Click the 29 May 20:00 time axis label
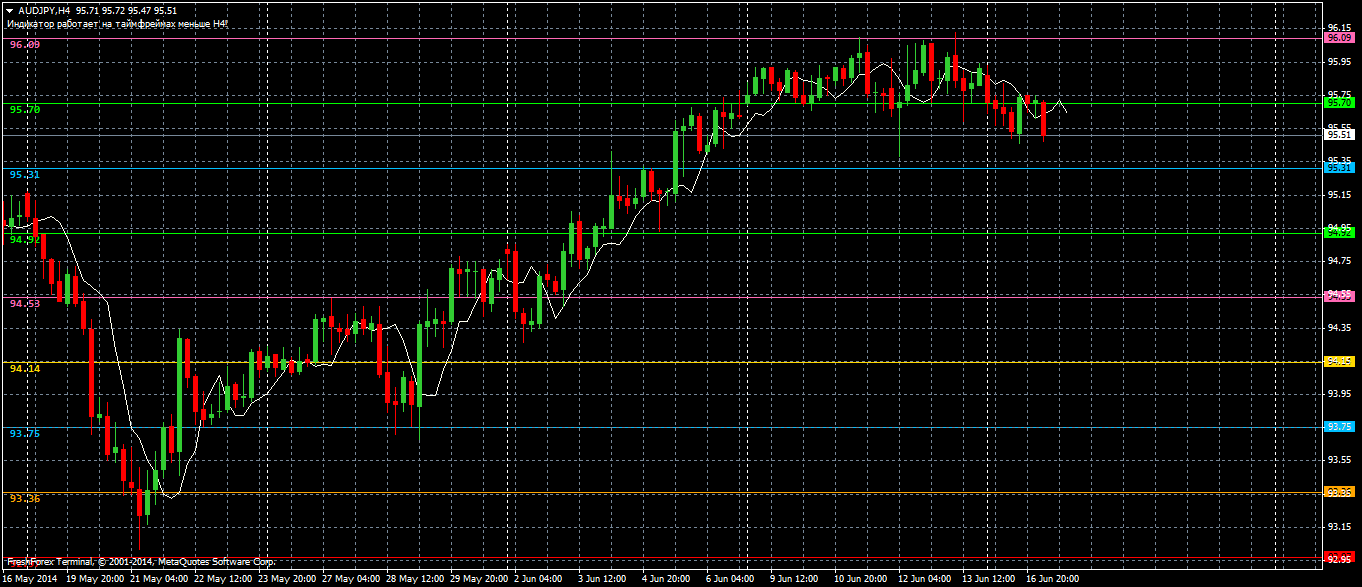The width and height of the screenshot is (1362, 587). pos(479,579)
